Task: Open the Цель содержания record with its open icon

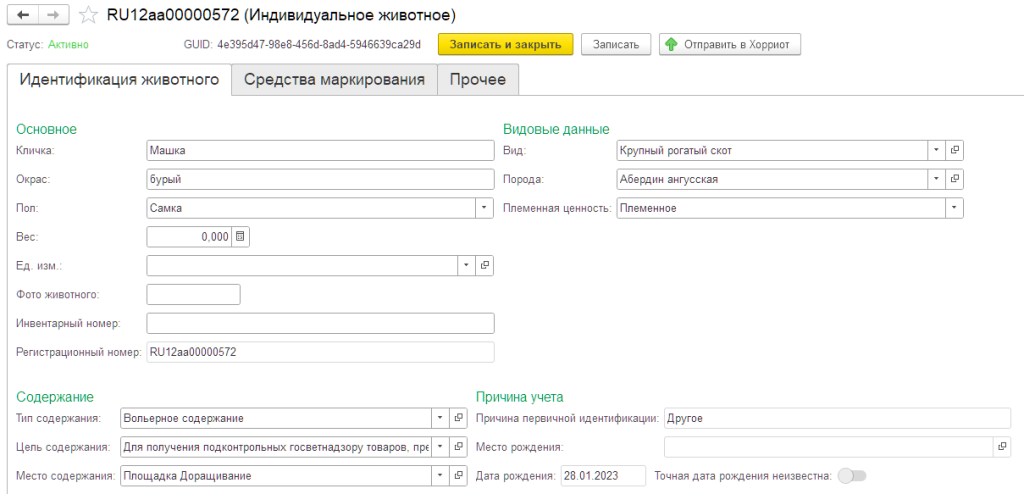Action: pyautogui.click(x=458, y=447)
